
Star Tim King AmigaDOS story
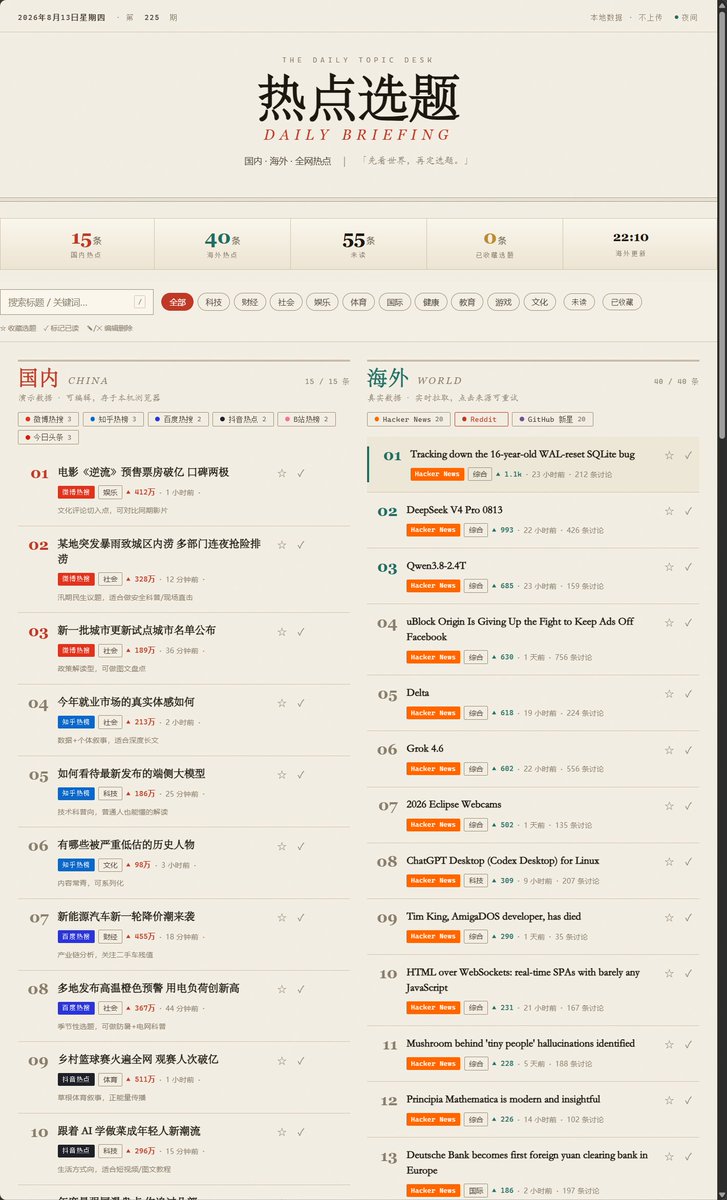[669, 918]
